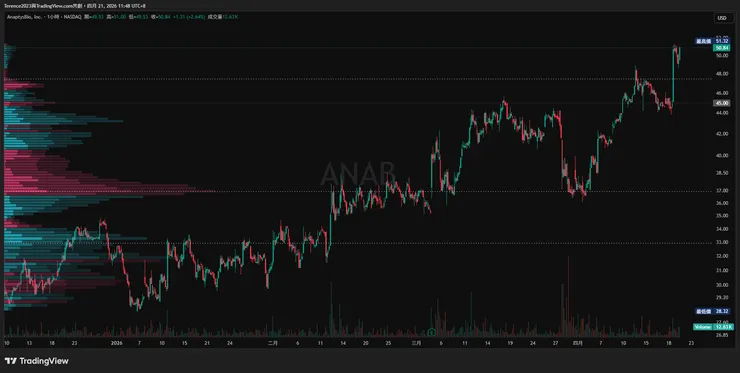This screenshot has width=740, height=373.
Task: Click the 37.00 price axis label
Action: pos(722,191)
